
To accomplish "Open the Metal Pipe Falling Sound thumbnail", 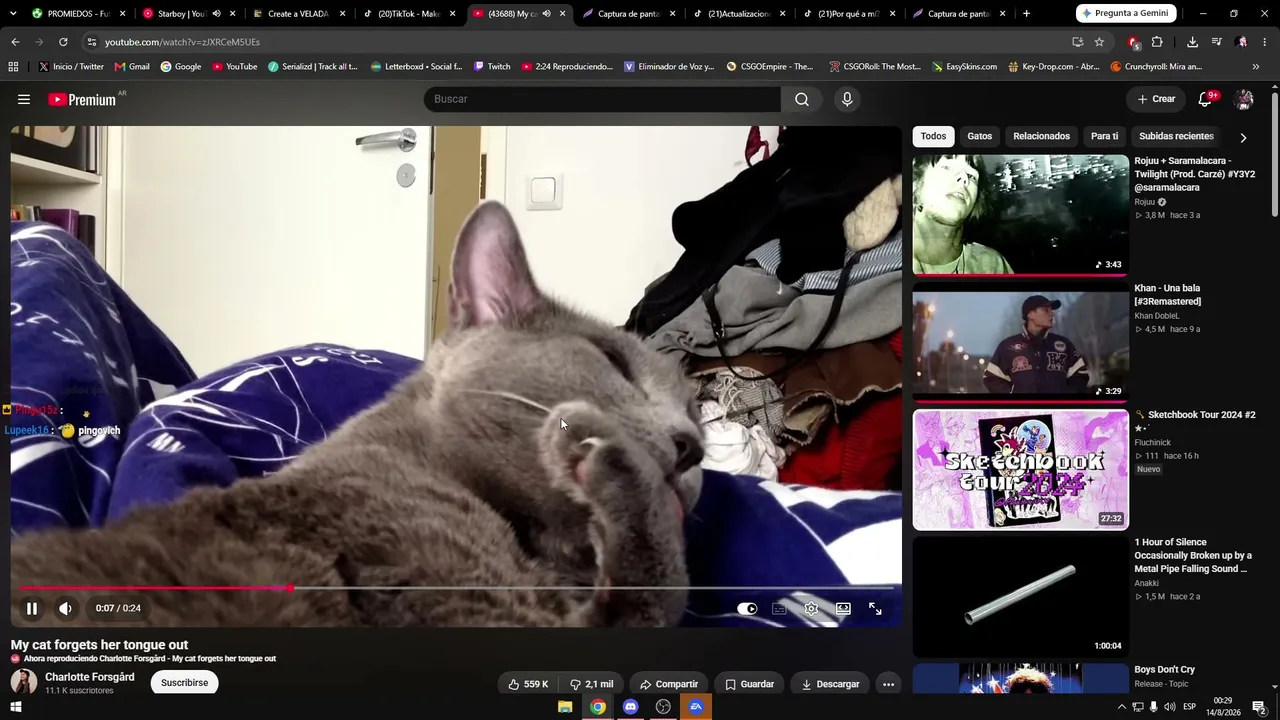I will click(x=1020, y=597).
